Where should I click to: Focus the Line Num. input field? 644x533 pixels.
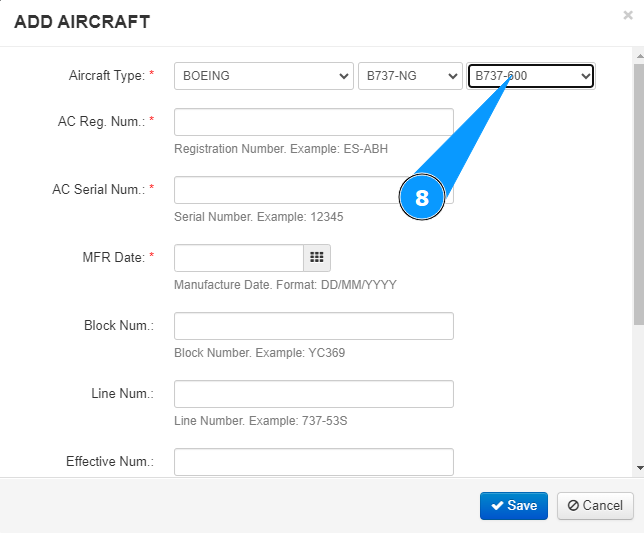[x=313, y=394]
